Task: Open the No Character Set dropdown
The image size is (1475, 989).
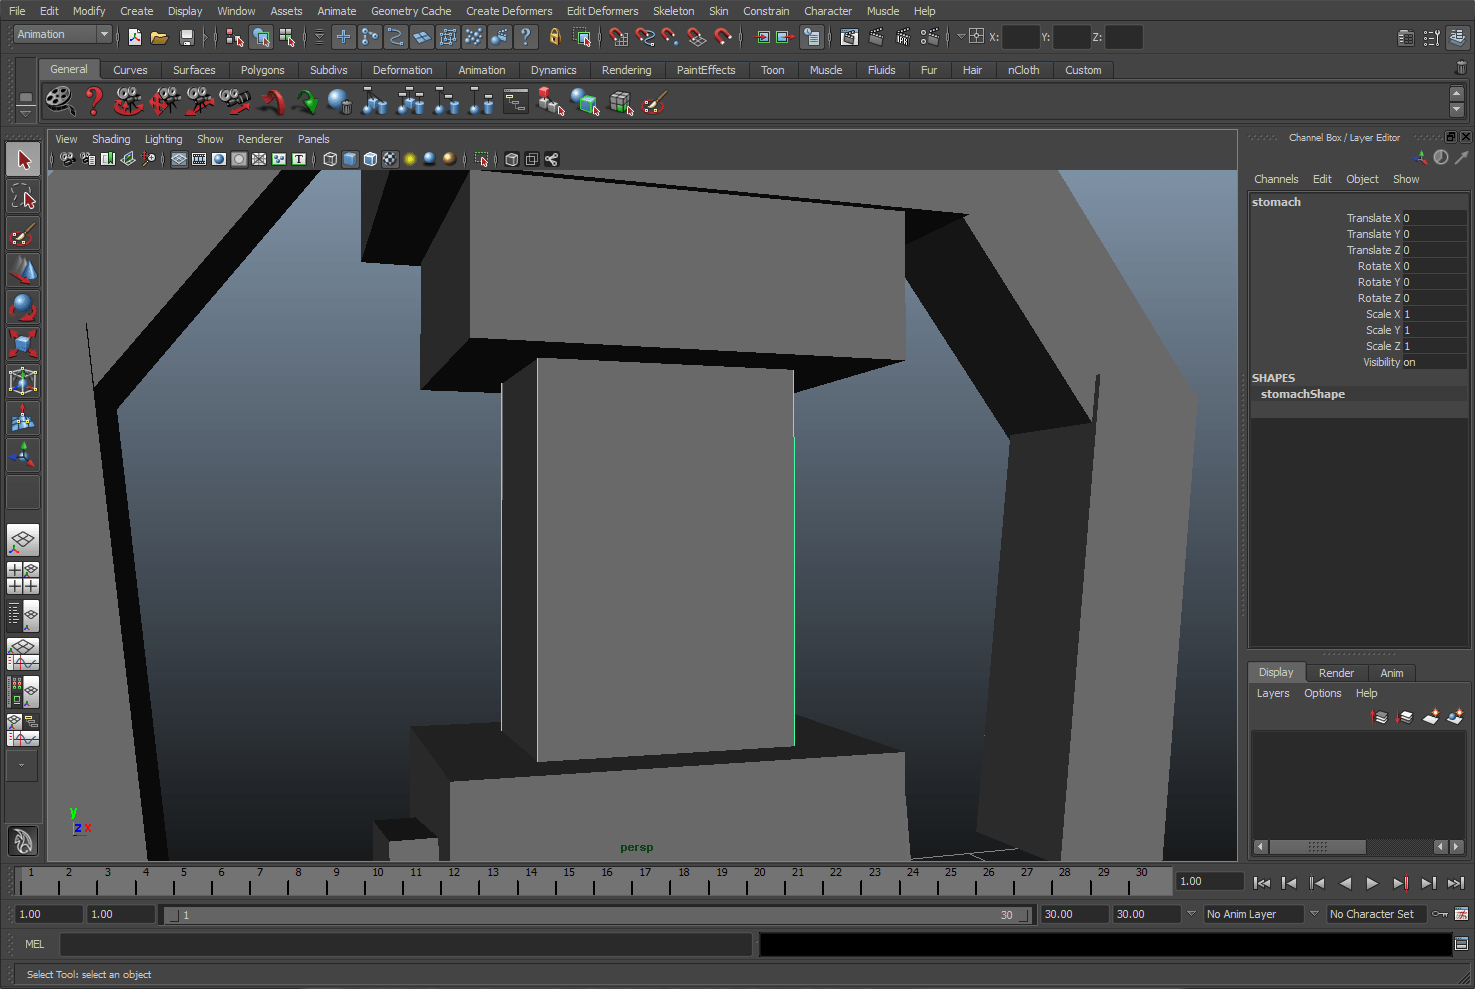Action: tap(1376, 913)
